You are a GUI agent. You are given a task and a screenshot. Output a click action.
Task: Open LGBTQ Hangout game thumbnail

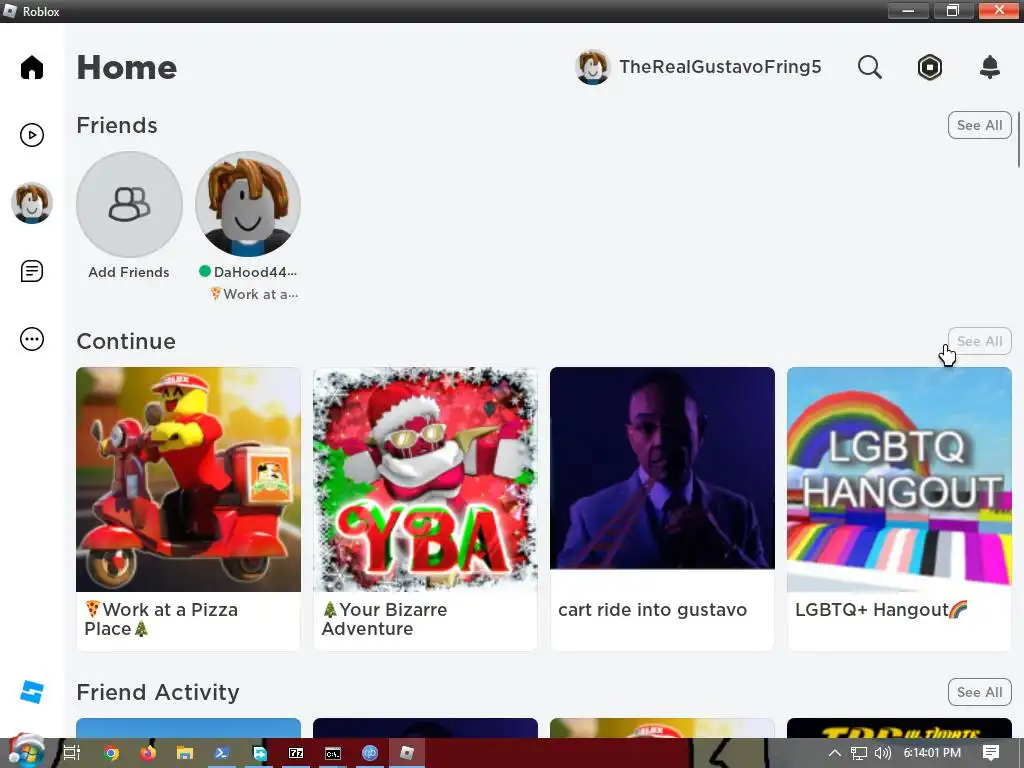899,479
